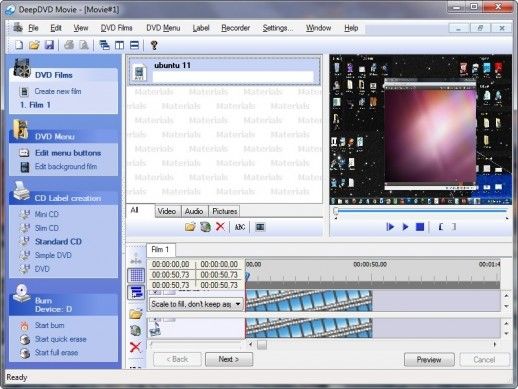Screen dimensions: 518x389
Task: Click the DVD Films film reel icon
Action: (22, 68)
